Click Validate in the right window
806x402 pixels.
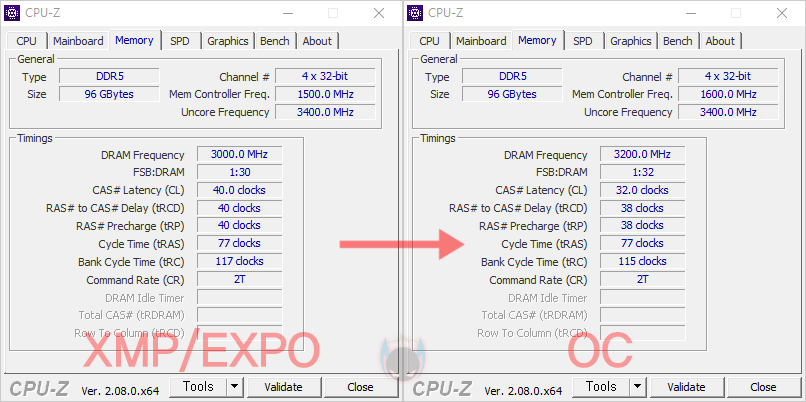(x=686, y=387)
